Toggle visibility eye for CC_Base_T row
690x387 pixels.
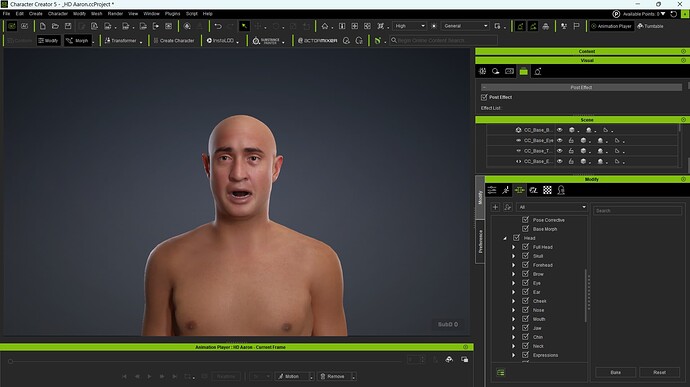[559, 151]
